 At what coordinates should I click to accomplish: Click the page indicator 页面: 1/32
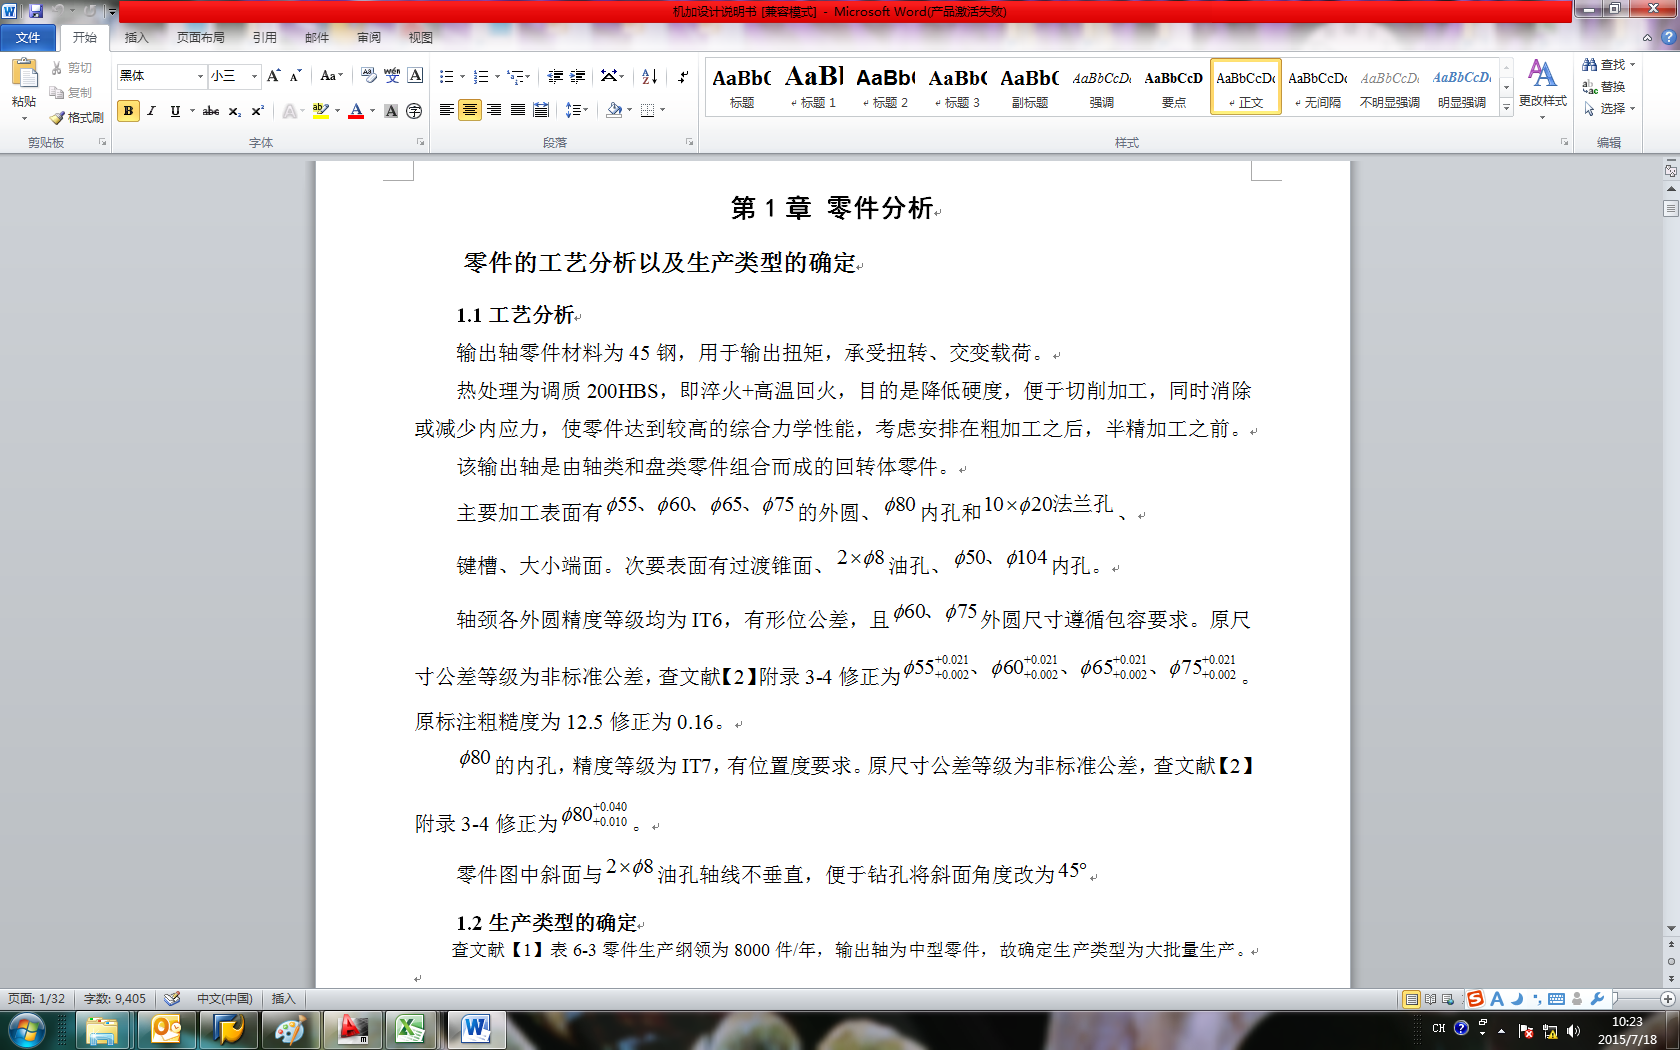click(36, 999)
